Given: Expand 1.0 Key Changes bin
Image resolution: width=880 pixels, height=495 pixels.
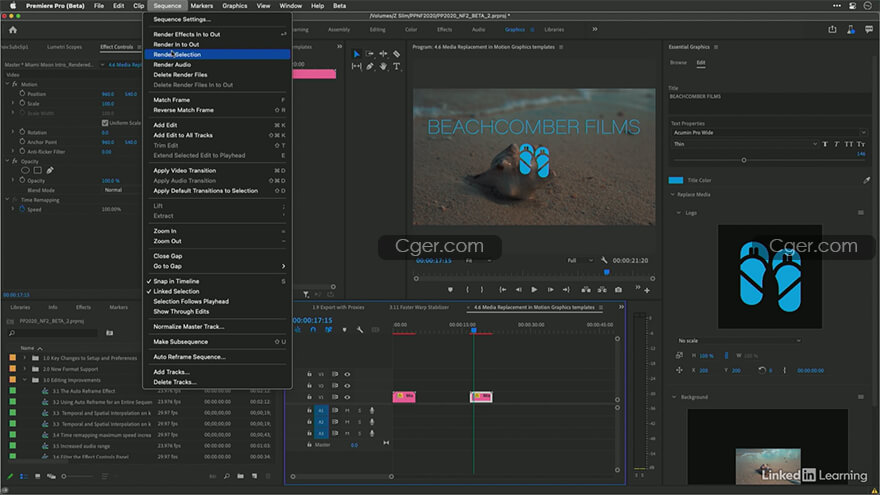Looking at the screenshot, I should pyautogui.click(x=25, y=358).
